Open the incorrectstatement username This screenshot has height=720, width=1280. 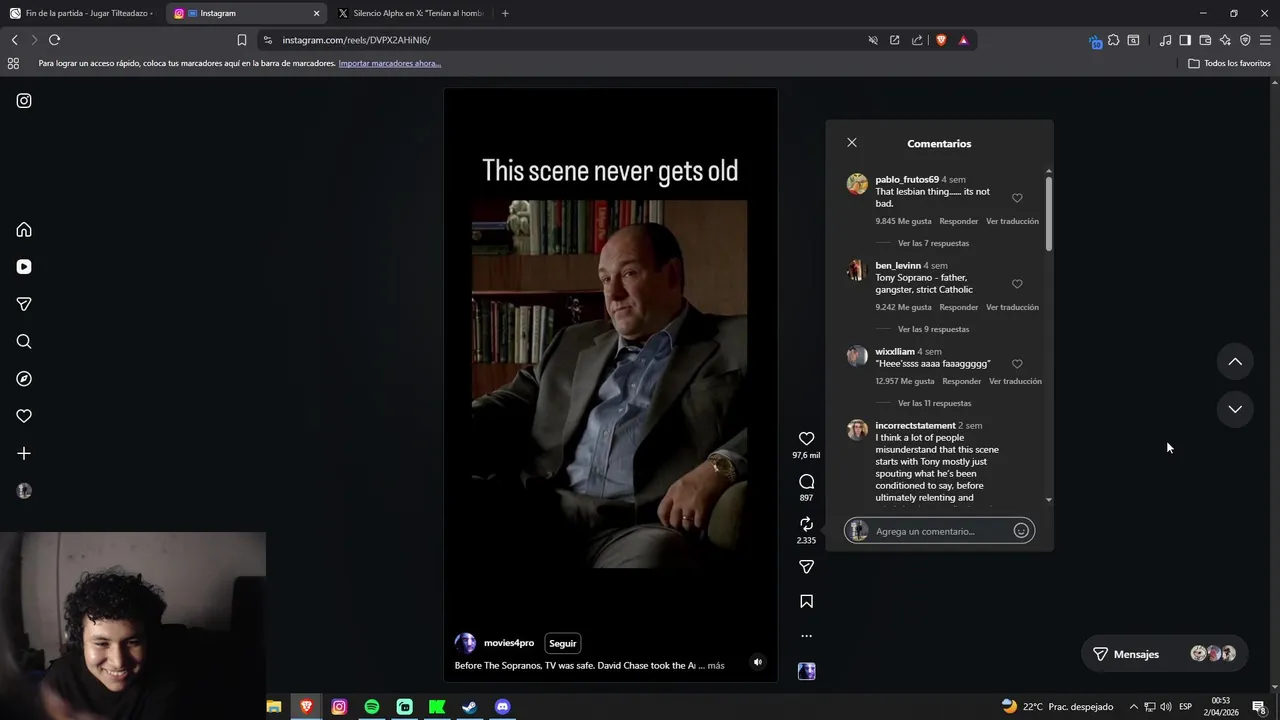pyautogui.click(x=915, y=426)
